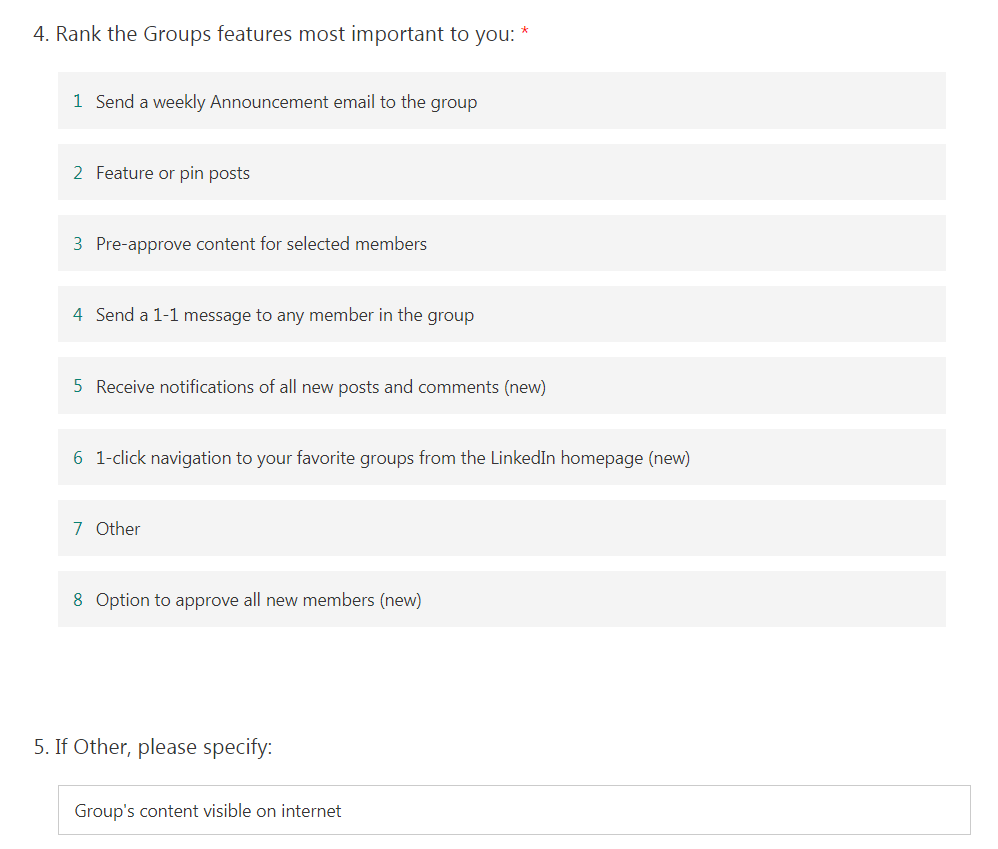Select 'Option to approve all new members' row
998x849 pixels.
(x=502, y=599)
